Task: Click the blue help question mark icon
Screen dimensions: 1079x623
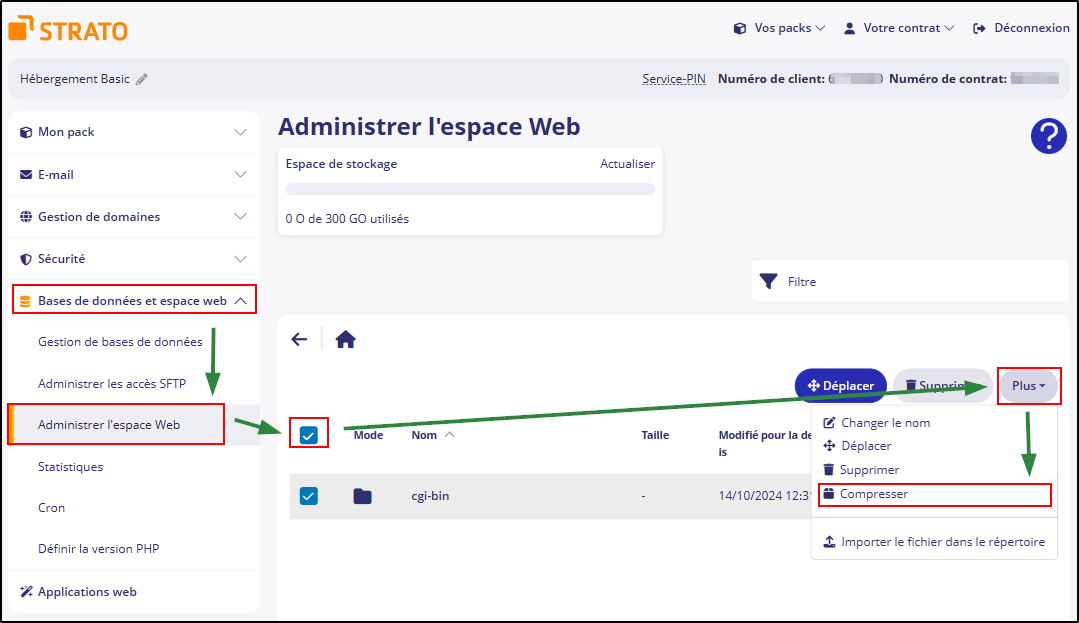Action: [1048, 136]
